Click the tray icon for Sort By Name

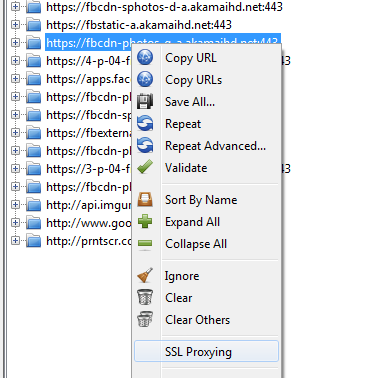click(x=145, y=199)
